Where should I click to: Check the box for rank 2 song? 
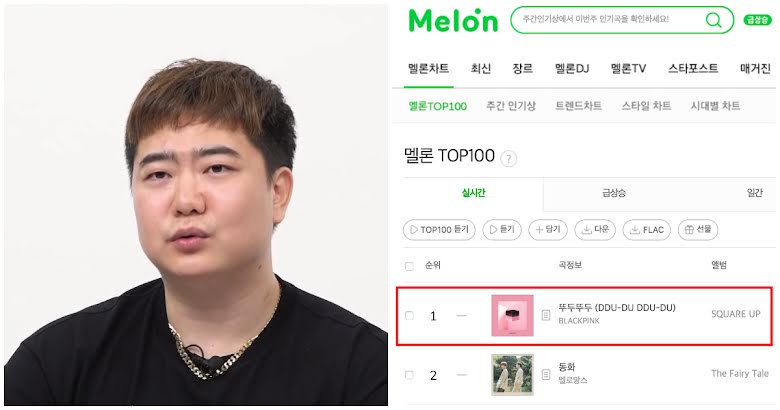click(409, 375)
